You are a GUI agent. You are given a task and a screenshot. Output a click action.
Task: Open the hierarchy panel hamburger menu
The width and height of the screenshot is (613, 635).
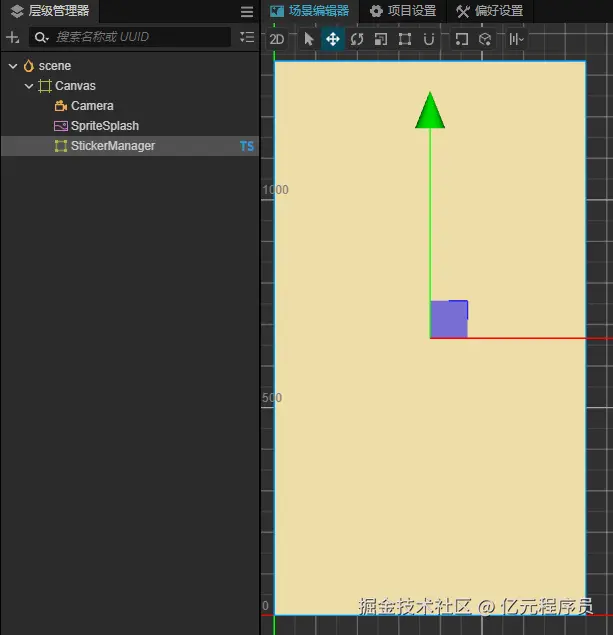coord(247,11)
